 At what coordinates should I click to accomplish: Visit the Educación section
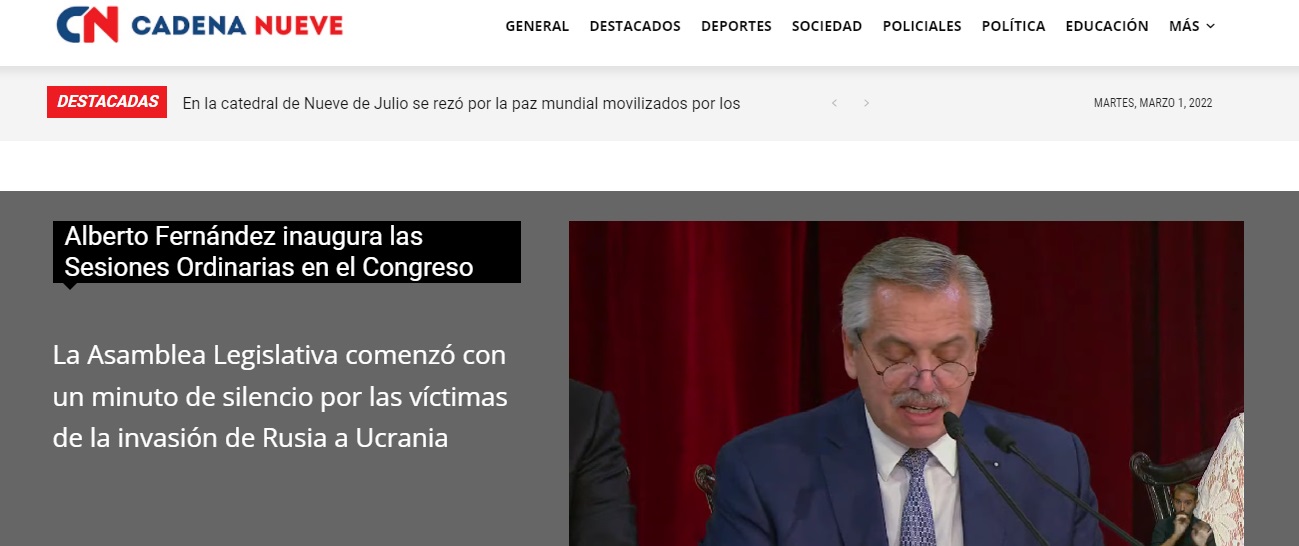point(1107,27)
